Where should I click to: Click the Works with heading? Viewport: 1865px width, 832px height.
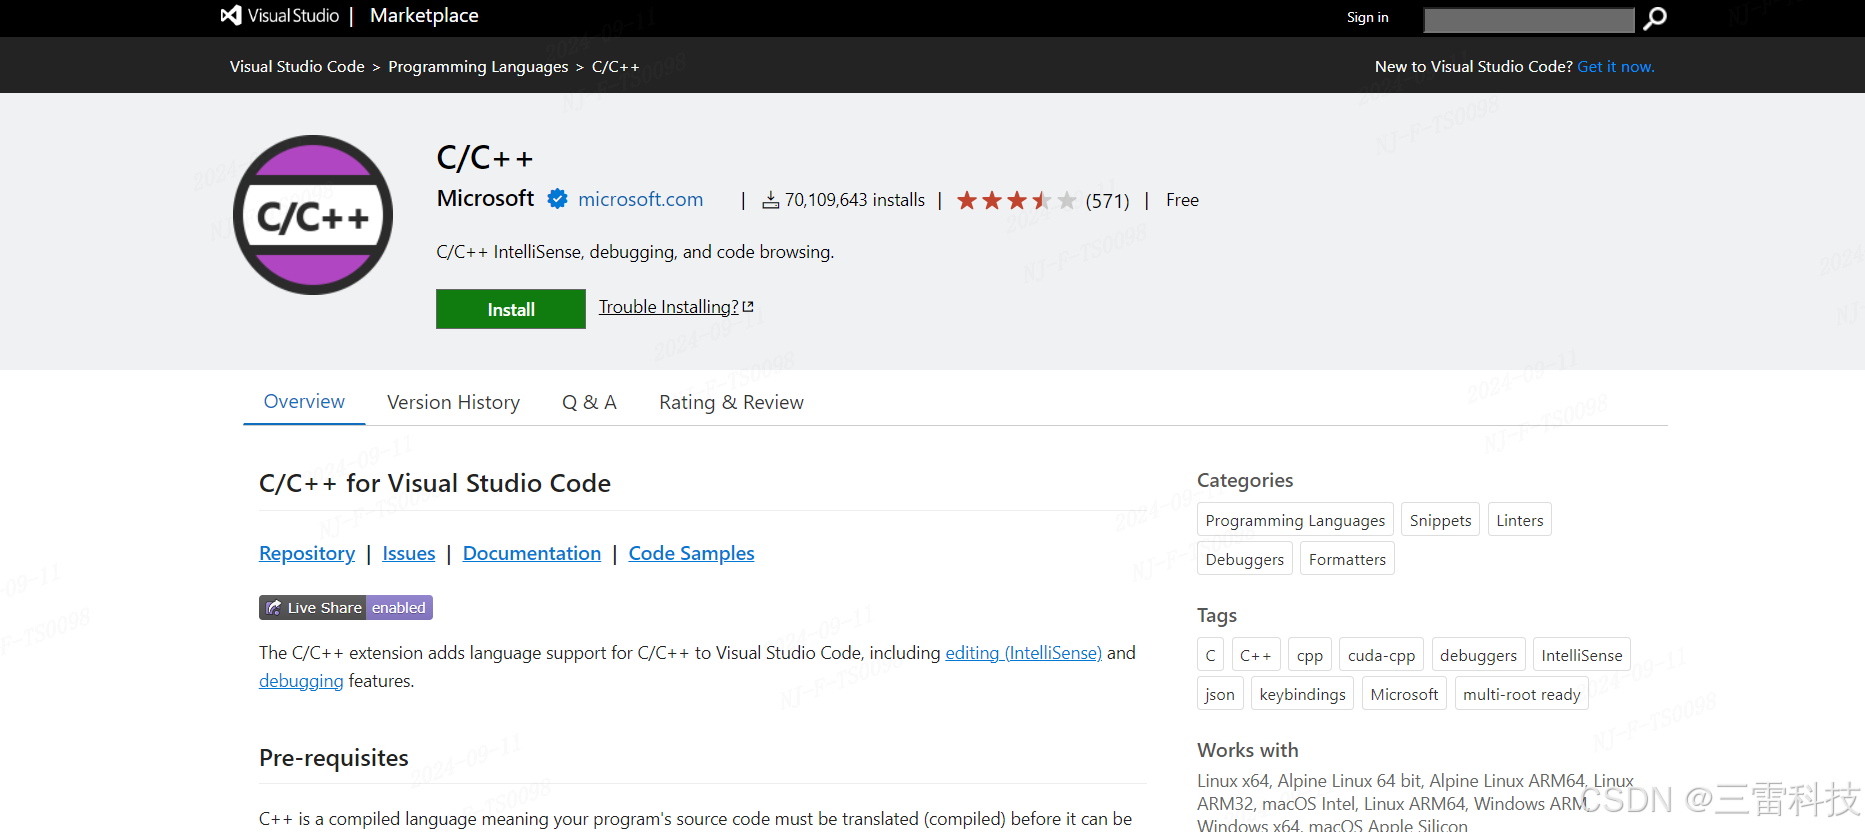tap(1248, 750)
